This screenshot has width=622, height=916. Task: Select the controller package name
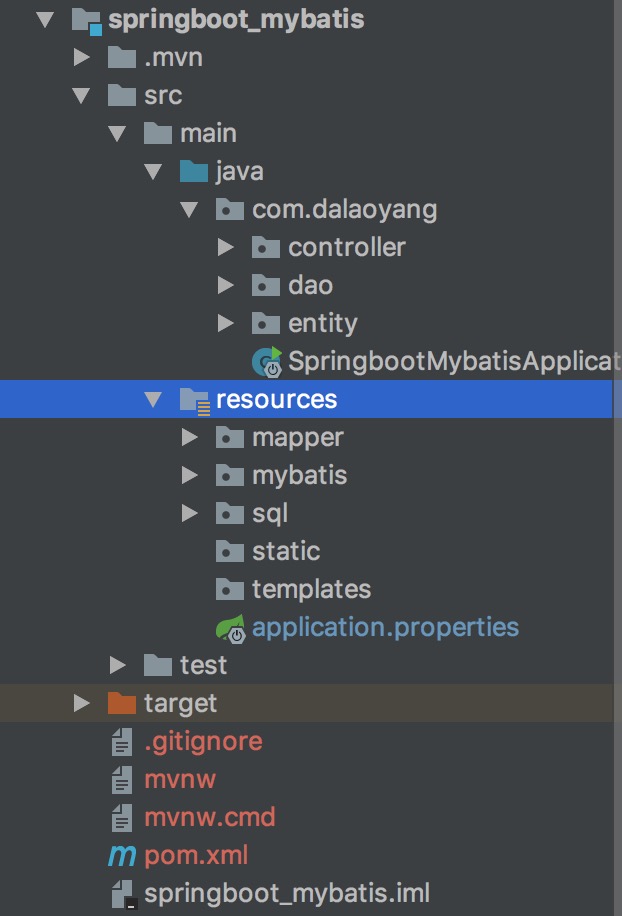(x=347, y=248)
